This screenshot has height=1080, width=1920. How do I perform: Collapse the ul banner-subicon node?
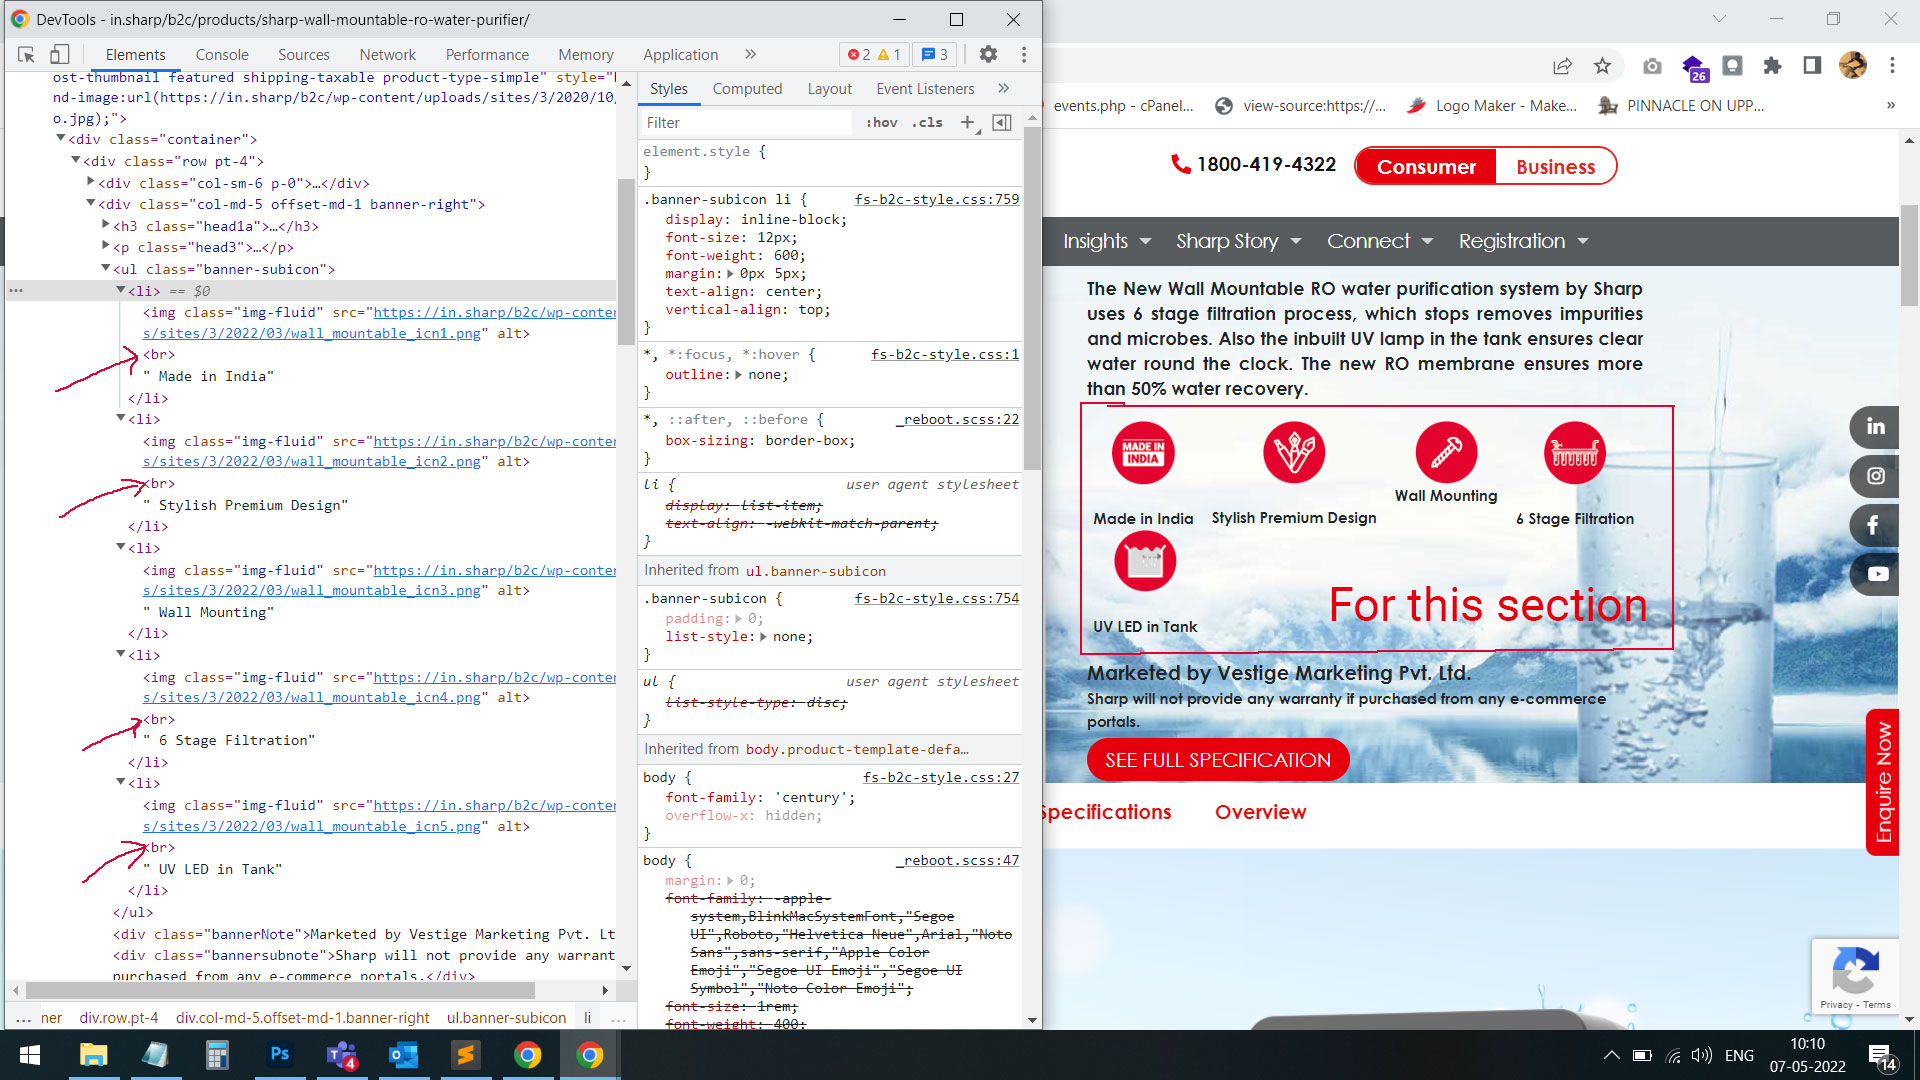[106, 269]
